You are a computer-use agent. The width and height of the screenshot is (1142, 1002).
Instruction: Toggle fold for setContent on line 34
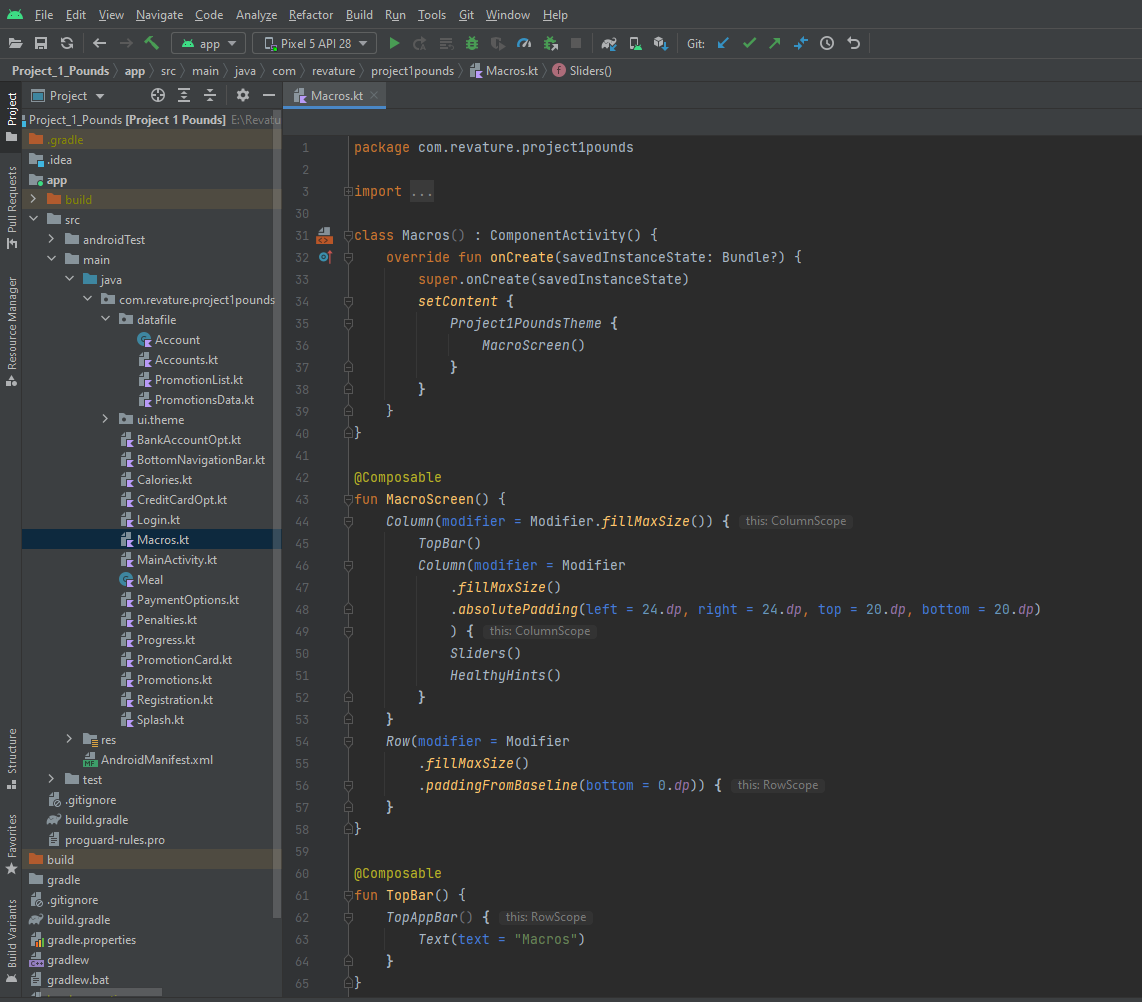click(x=348, y=301)
